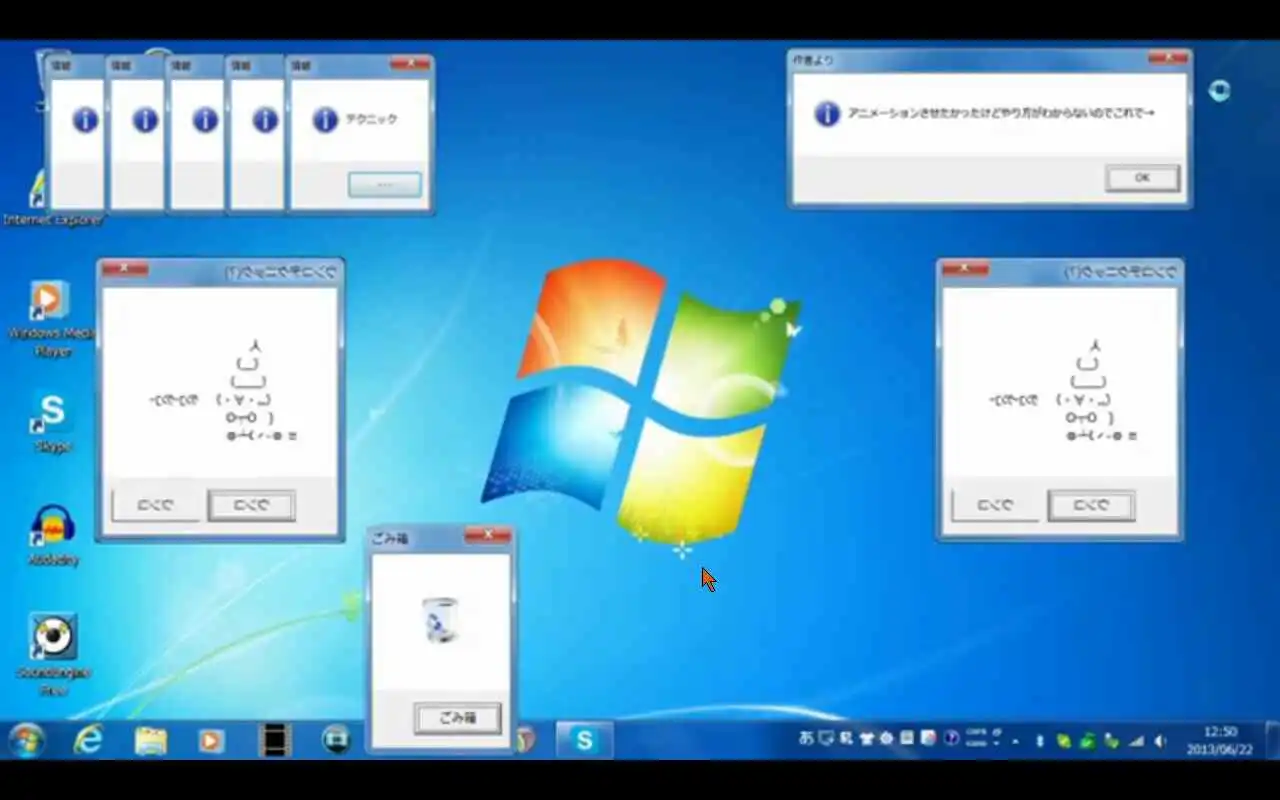This screenshot has width=1280, height=800.
Task: Click the ごみ箱 button in the small dialog
Action: pyautogui.click(x=457, y=718)
